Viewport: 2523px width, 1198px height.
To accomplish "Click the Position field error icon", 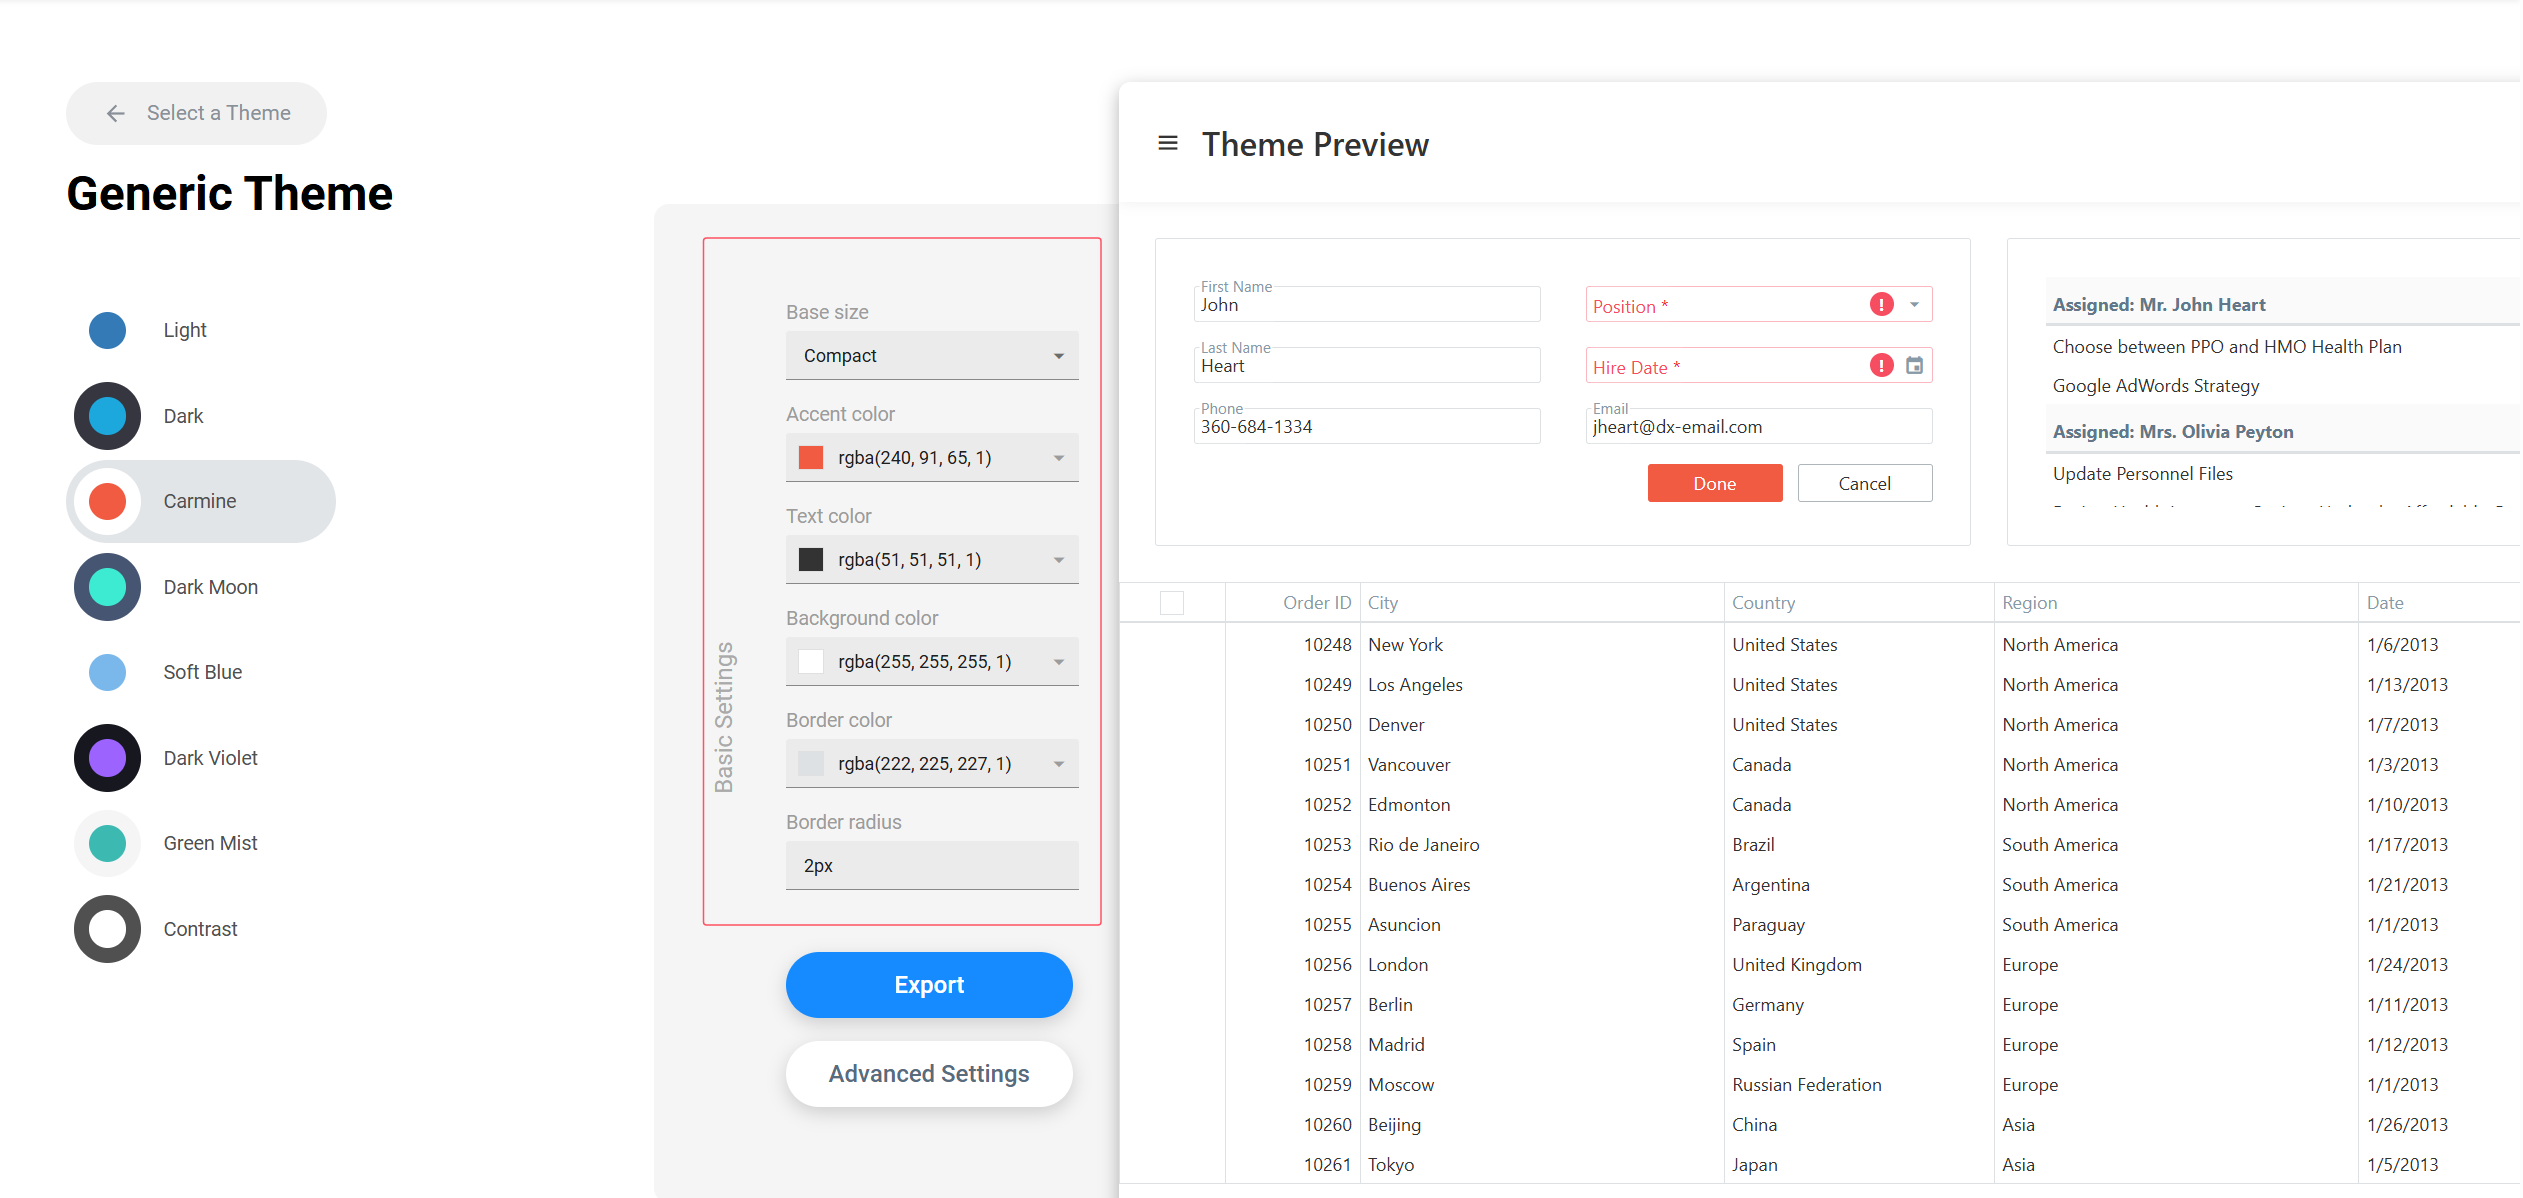I will [x=1881, y=305].
